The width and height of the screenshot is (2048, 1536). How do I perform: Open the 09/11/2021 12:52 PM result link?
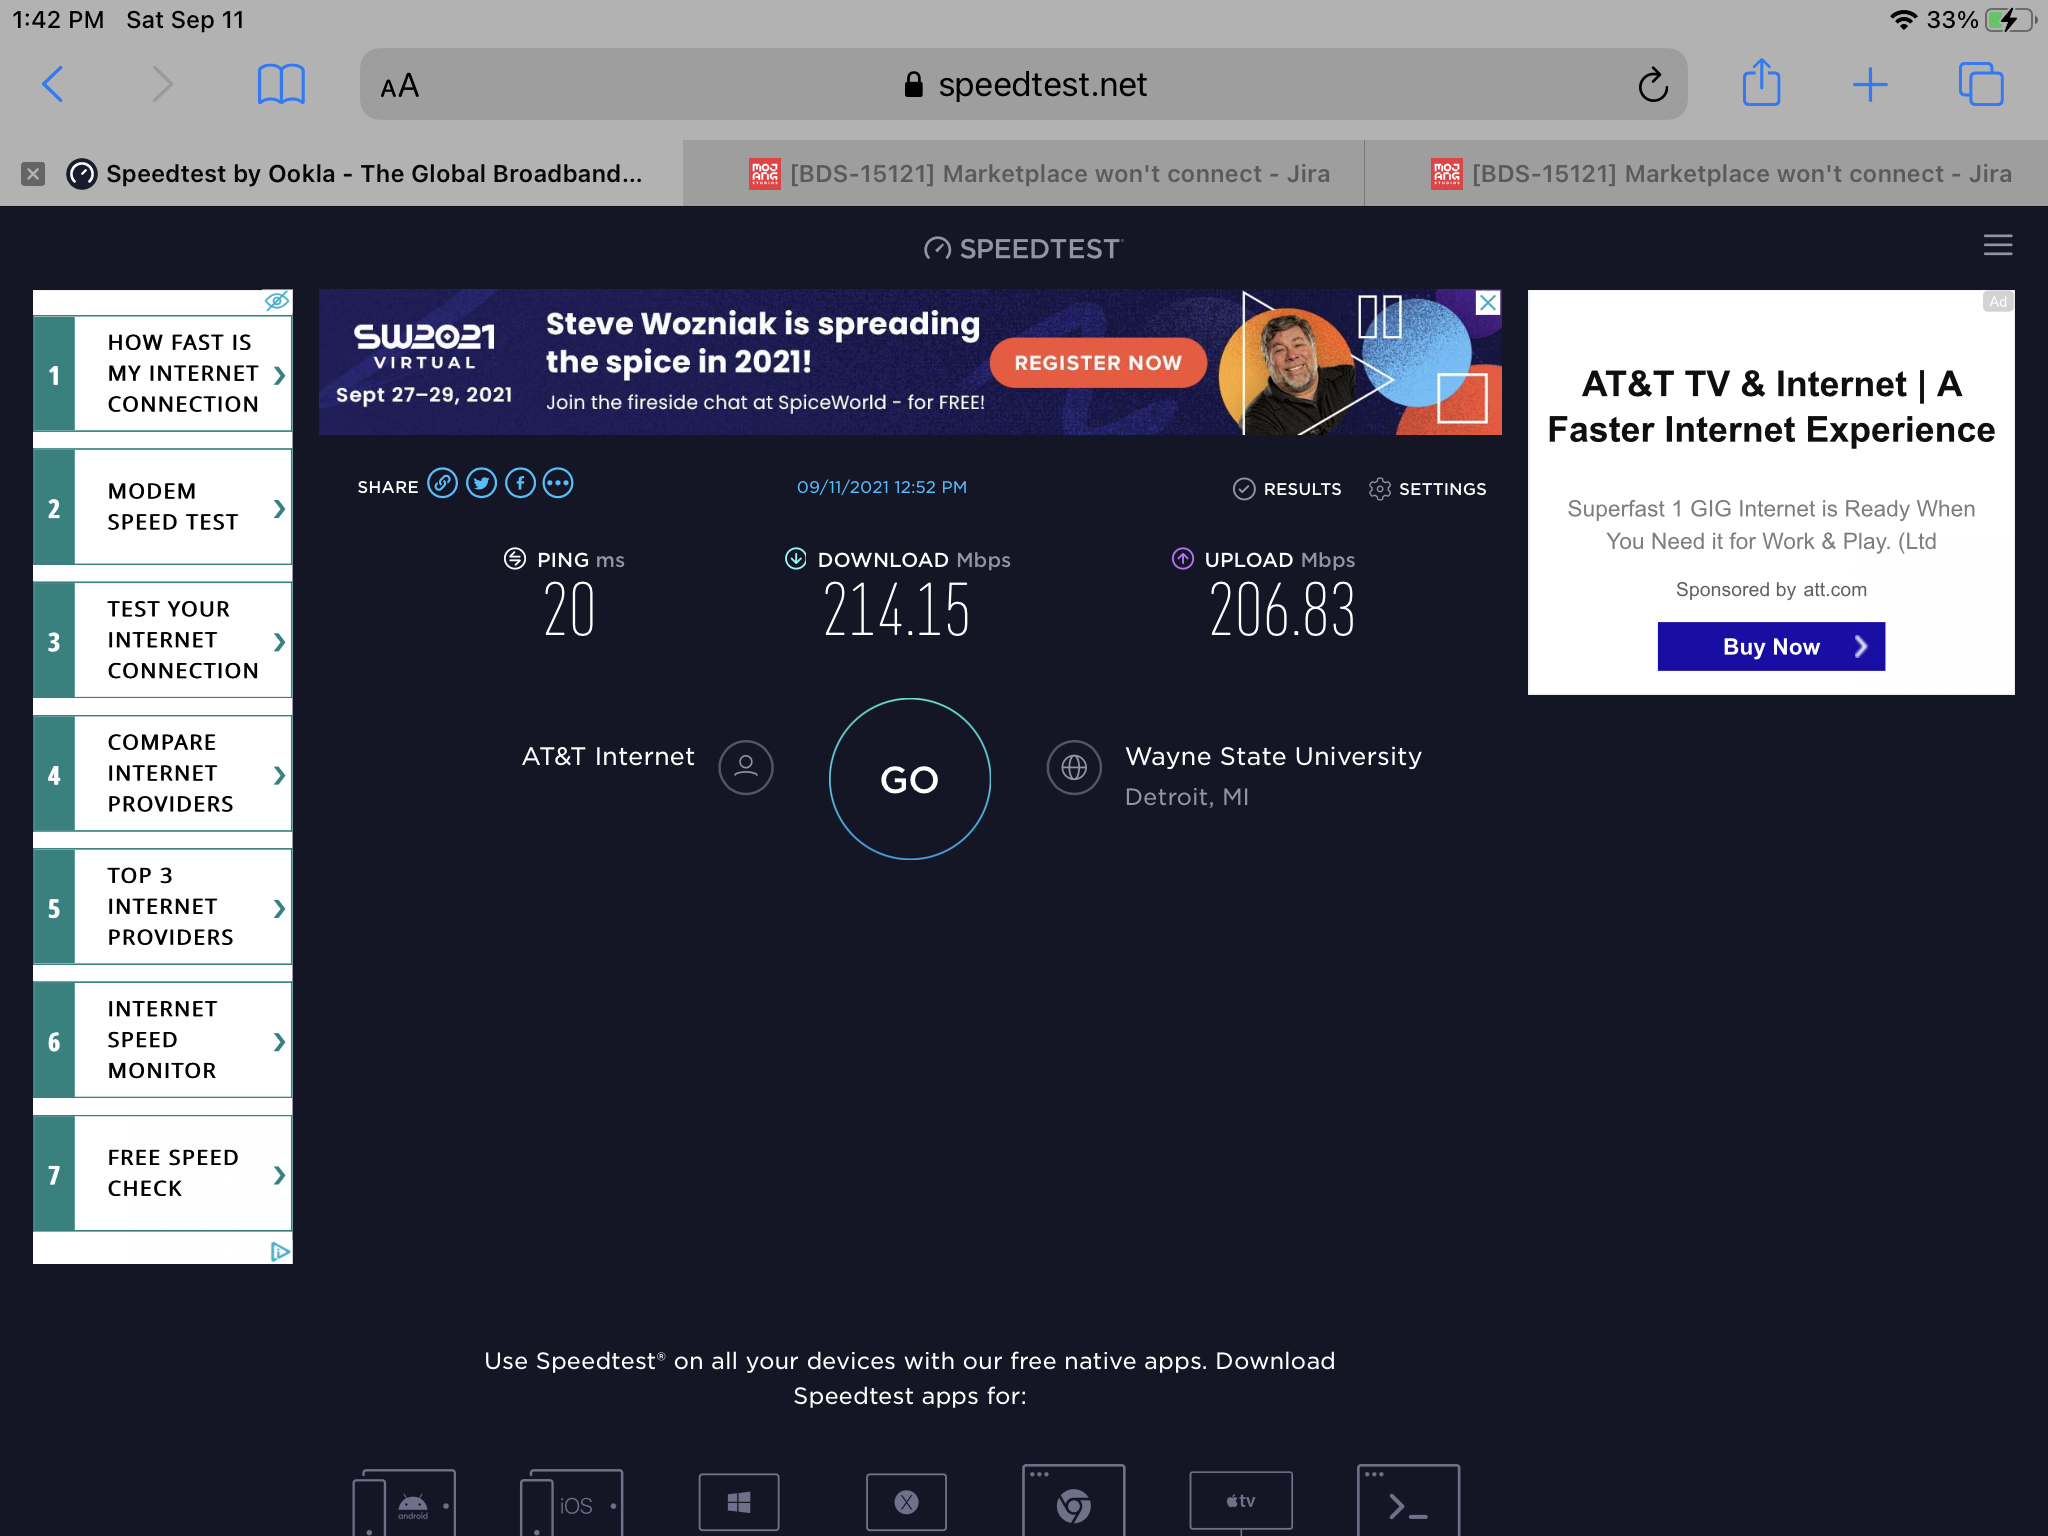[x=881, y=487]
